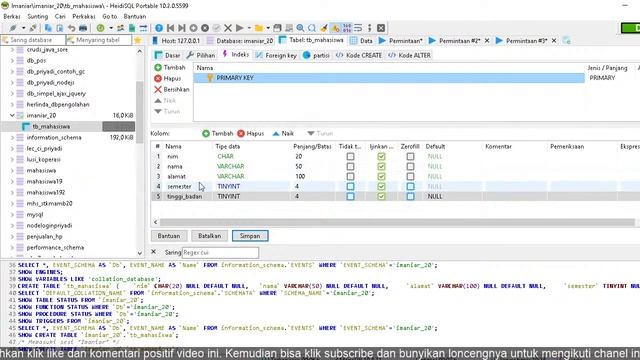Close the Permintaan #2 tab
This screenshot has width=640, height=360.
click(x=487, y=40)
